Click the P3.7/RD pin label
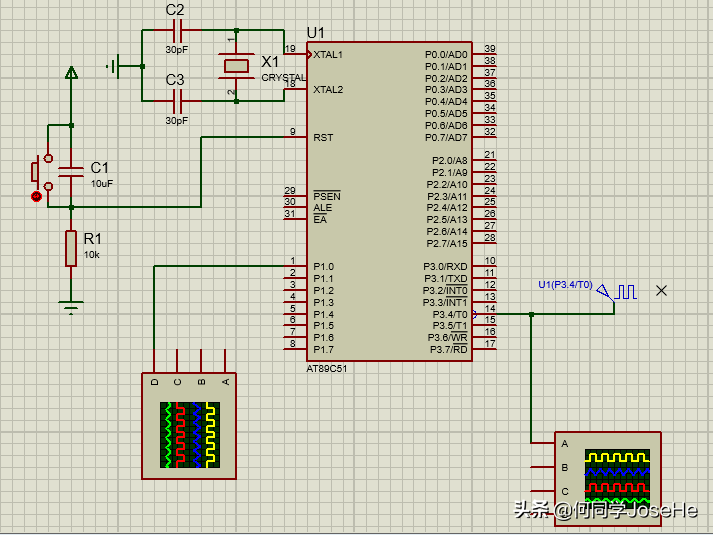 pyautogui.click(x=448, y=350)
